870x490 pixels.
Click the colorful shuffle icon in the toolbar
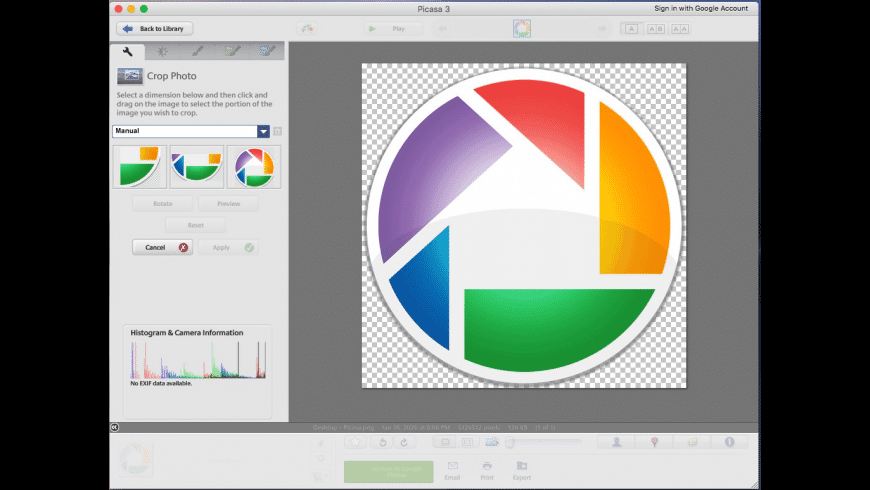[x=307, y=28]
